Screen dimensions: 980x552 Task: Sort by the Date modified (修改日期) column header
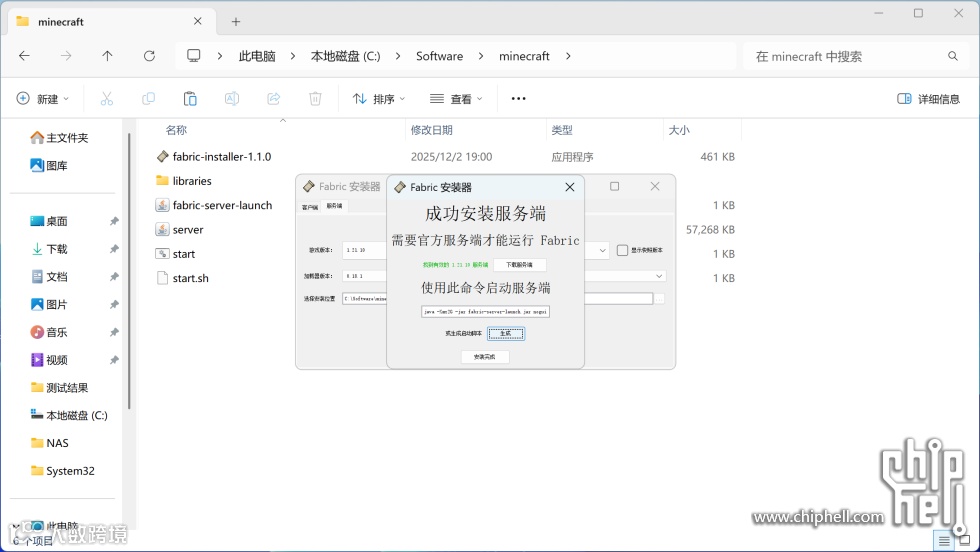pyautogui.click(x=431, y=130)
